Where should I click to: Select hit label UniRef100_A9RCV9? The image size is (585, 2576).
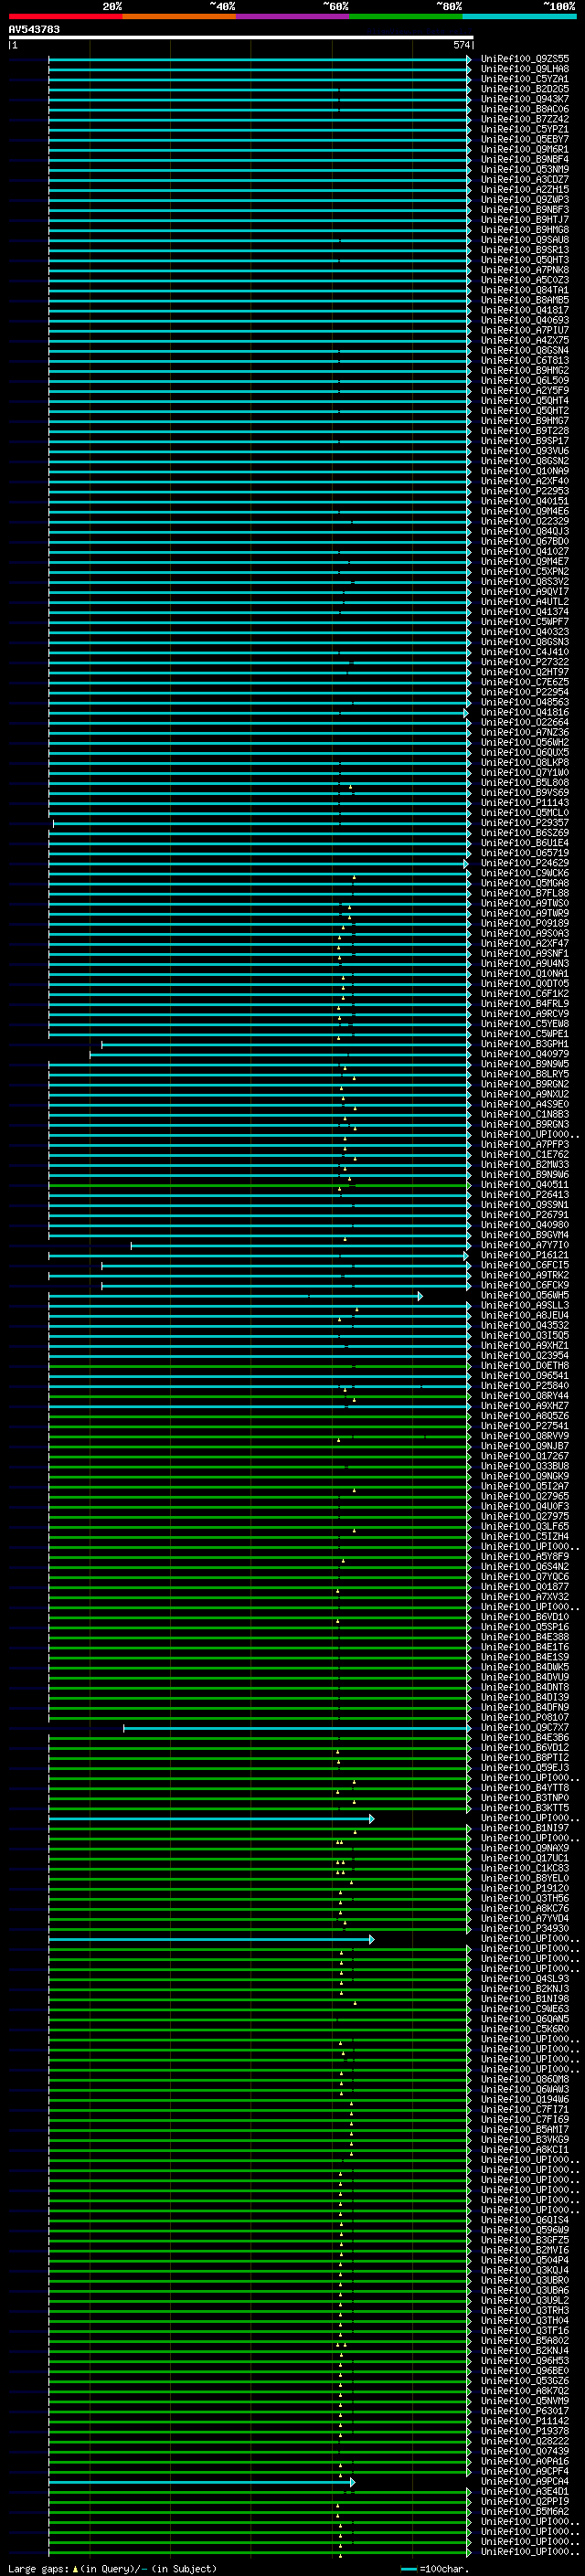(525, 1014)
